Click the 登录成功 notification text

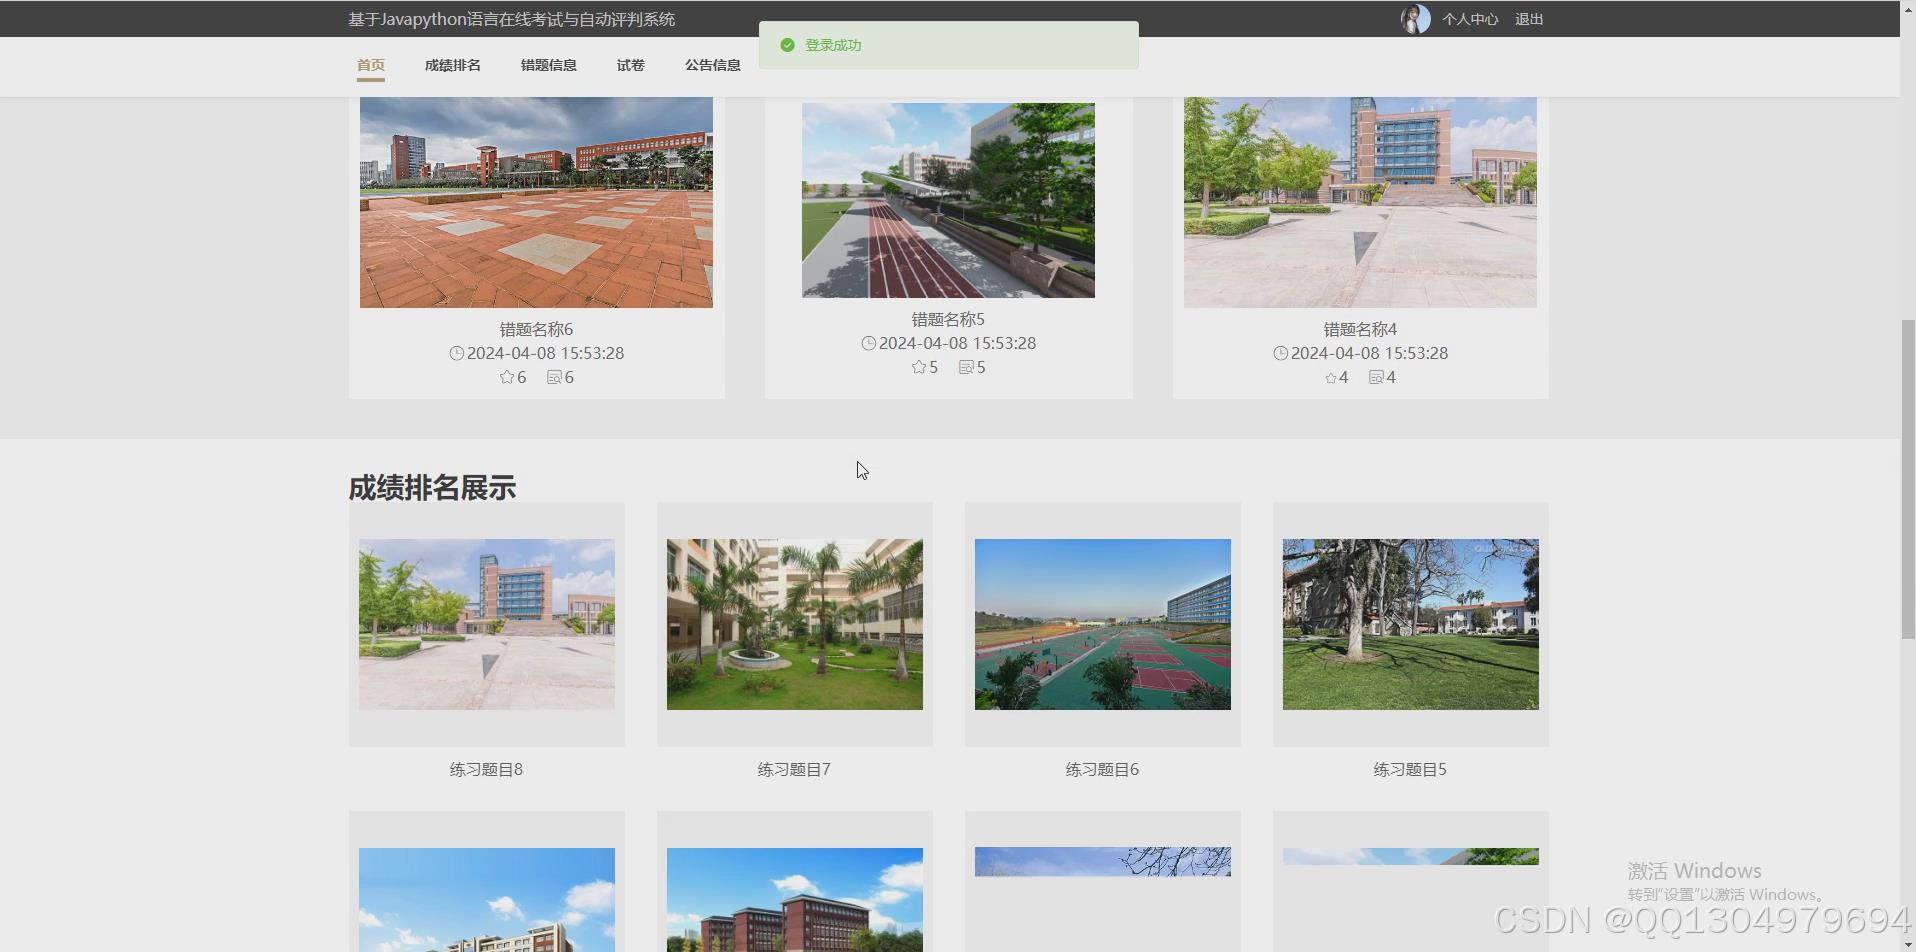[x=833, y=45]
